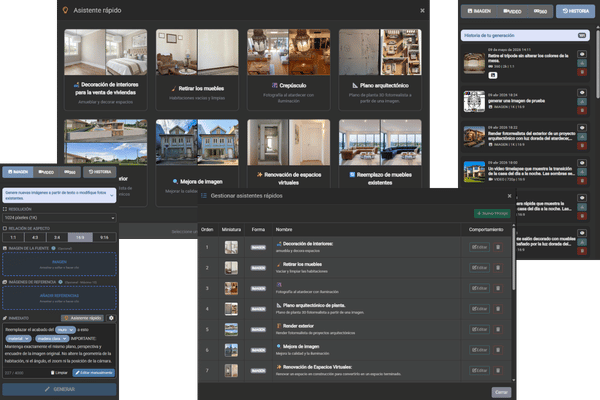This screenshot has height=400, width=600.
Task: Toggle visibility of 'Un vídeo timelapse' entry
Action: pyautogui.click(x=582, y=163)
